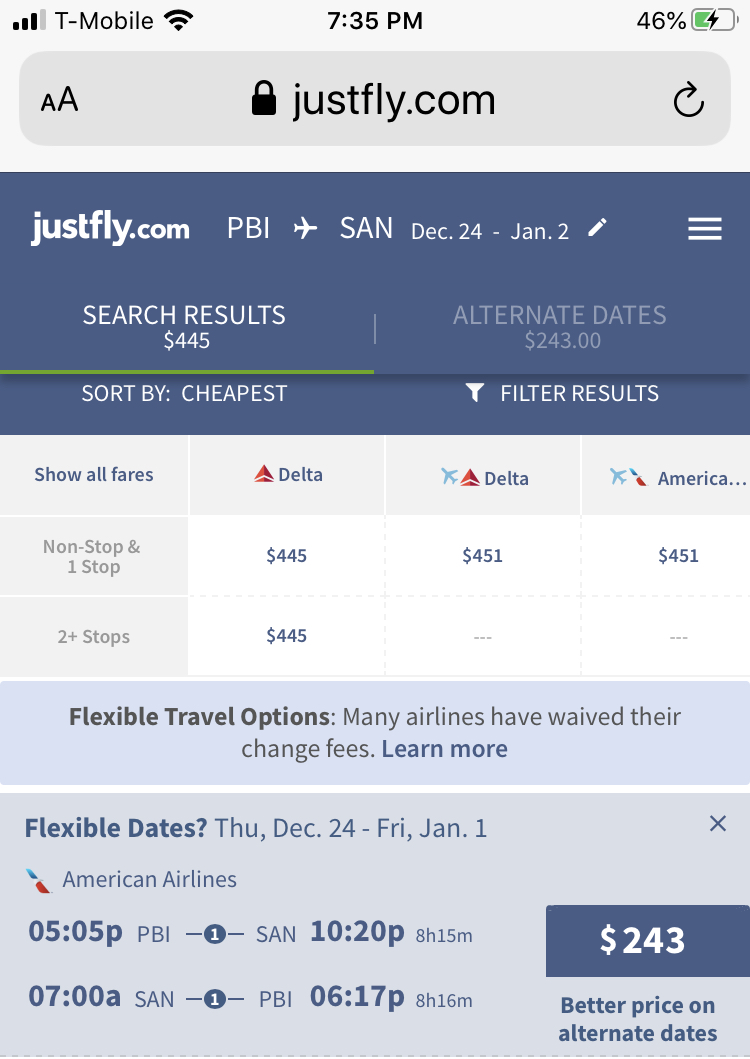The image size is (750, 1059).
Task: Open Safari text size settings with AA
Action: [x=58, y=99]
